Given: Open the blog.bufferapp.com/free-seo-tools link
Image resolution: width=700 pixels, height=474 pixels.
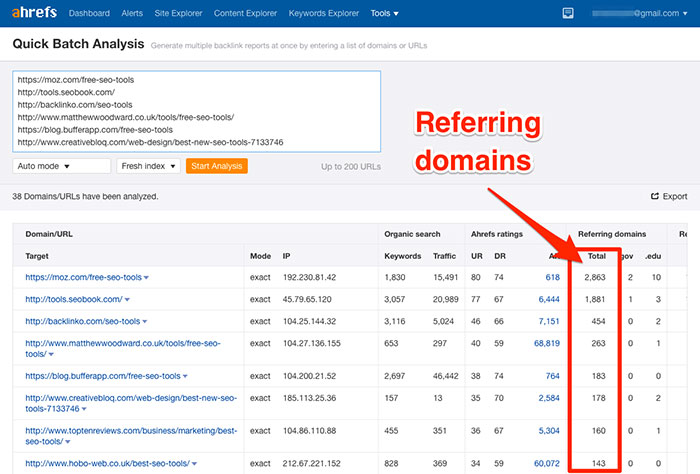Looking at the screenshot, I should pos(103,376).
